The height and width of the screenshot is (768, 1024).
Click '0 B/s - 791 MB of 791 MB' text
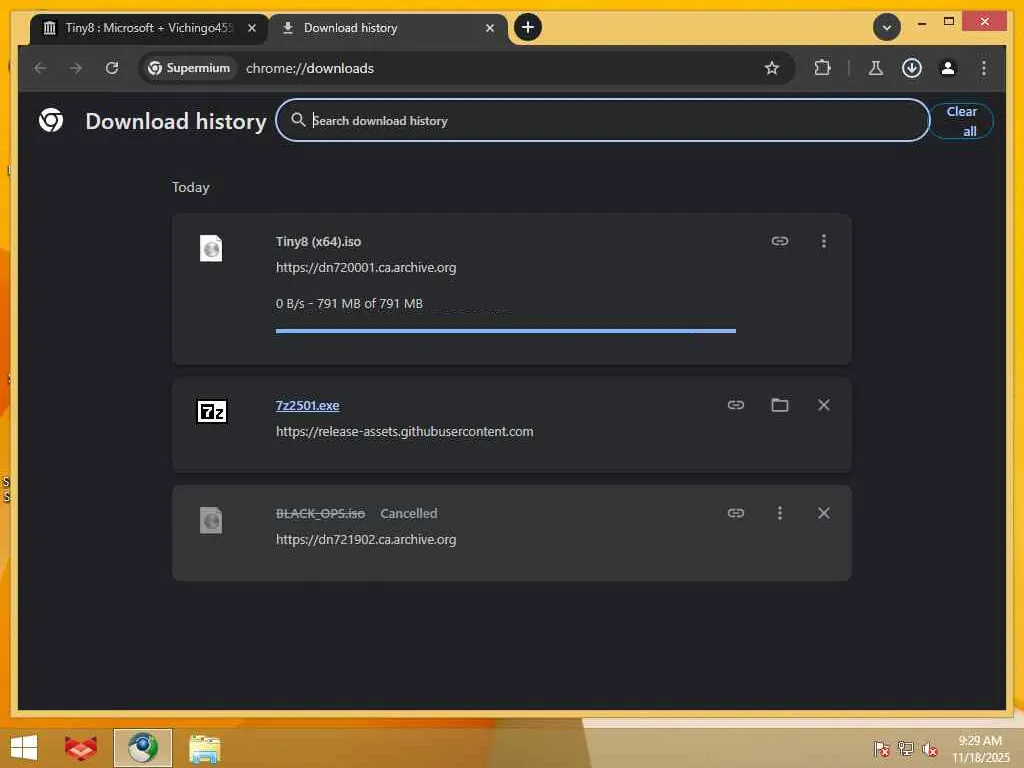pos(349,304)
